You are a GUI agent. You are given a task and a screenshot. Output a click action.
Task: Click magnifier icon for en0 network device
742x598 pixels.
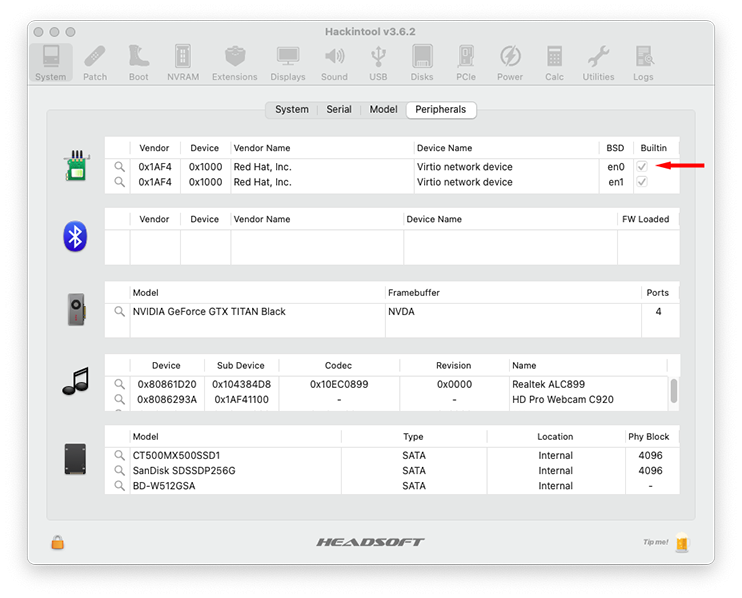[120, 167]
